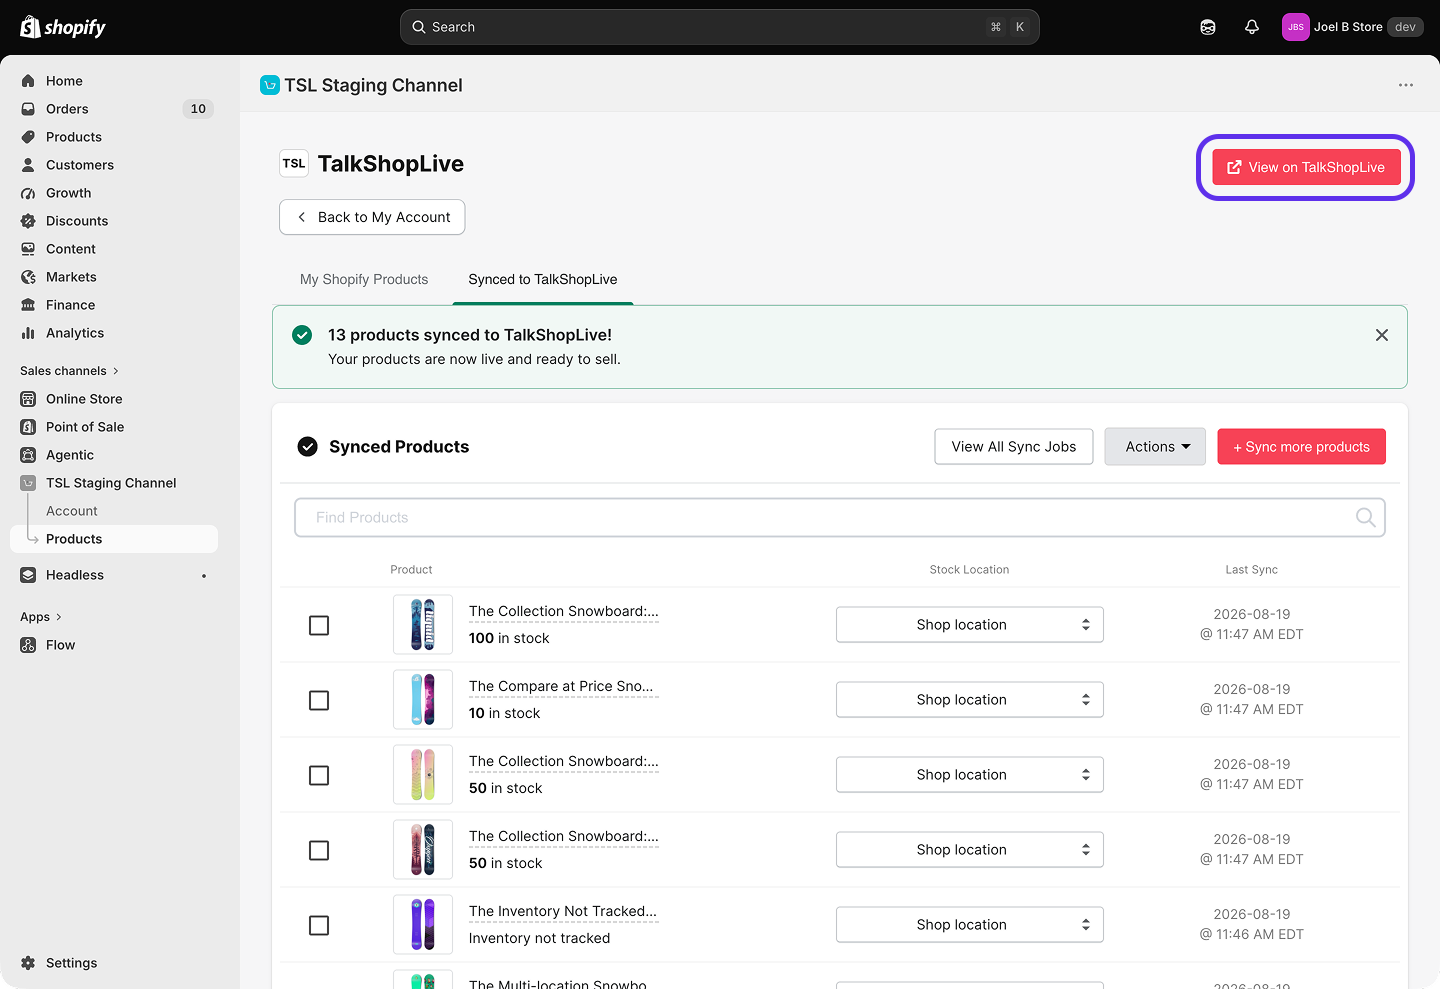
Task: Click the TSL Staging Channel header icon
Action: coord(270,85)
